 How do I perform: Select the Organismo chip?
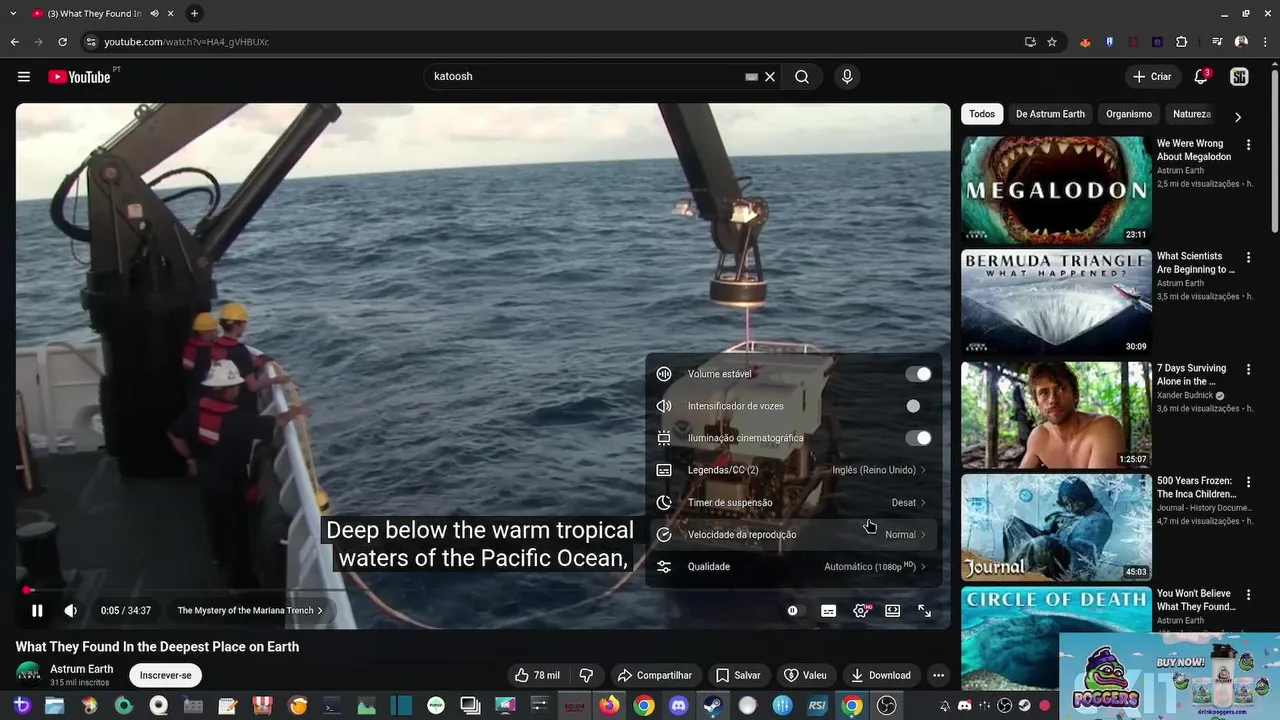click(x=1129, y=114)
